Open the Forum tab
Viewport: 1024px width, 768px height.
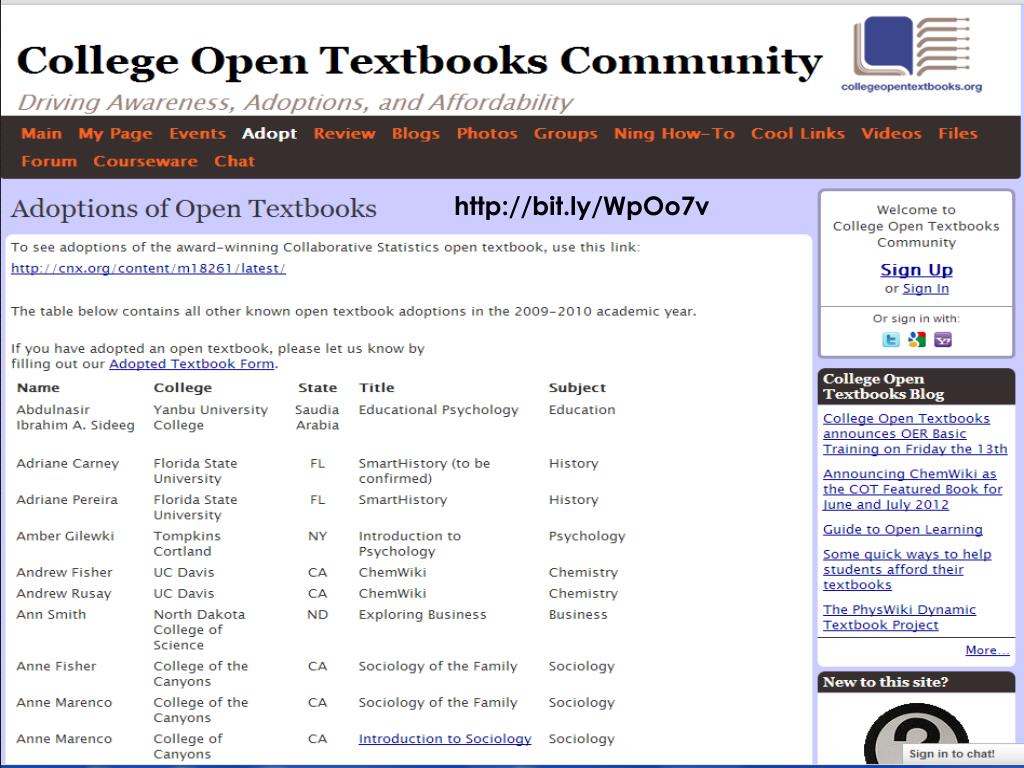(x=49, y=161)
